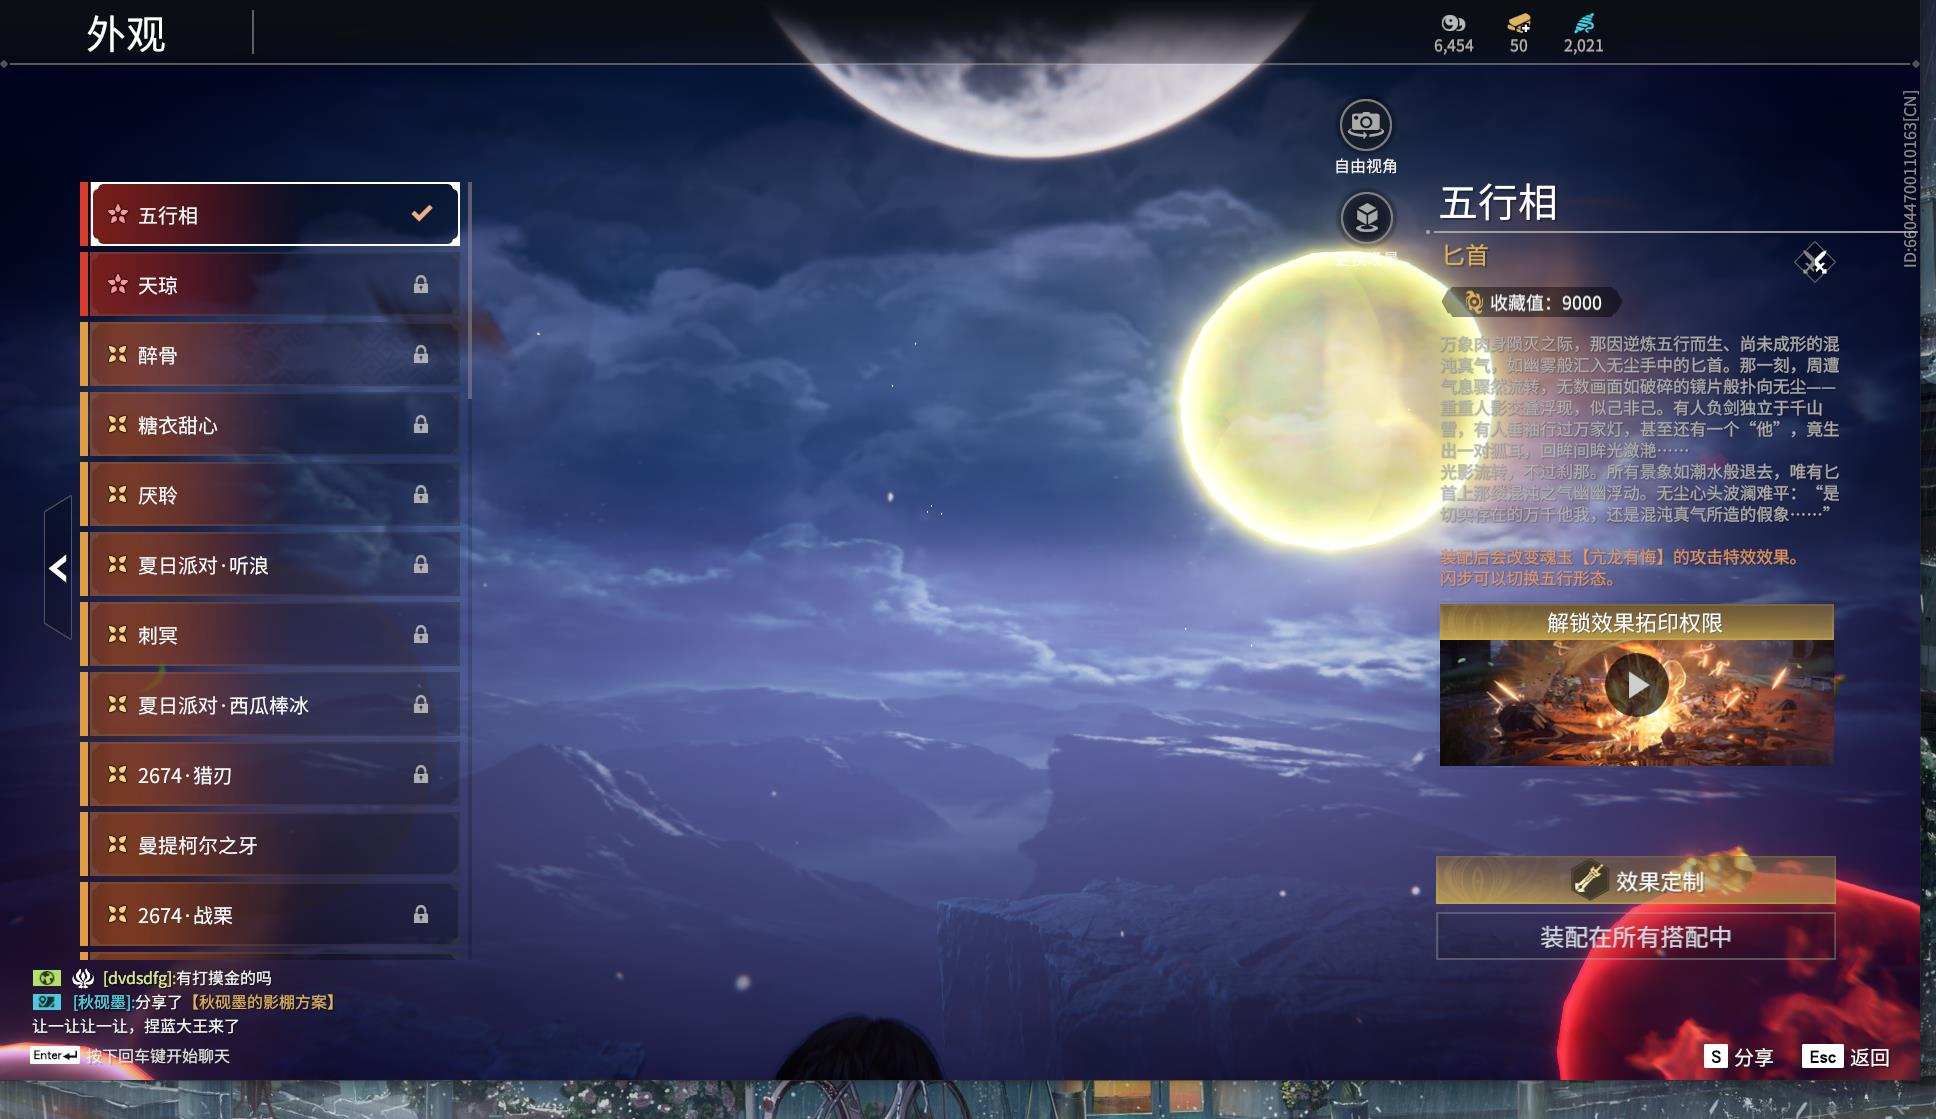The height and width of the screenshot is (1119, 1936).
Task: Click the S 分享 share button
Action: (1739, 1057)
